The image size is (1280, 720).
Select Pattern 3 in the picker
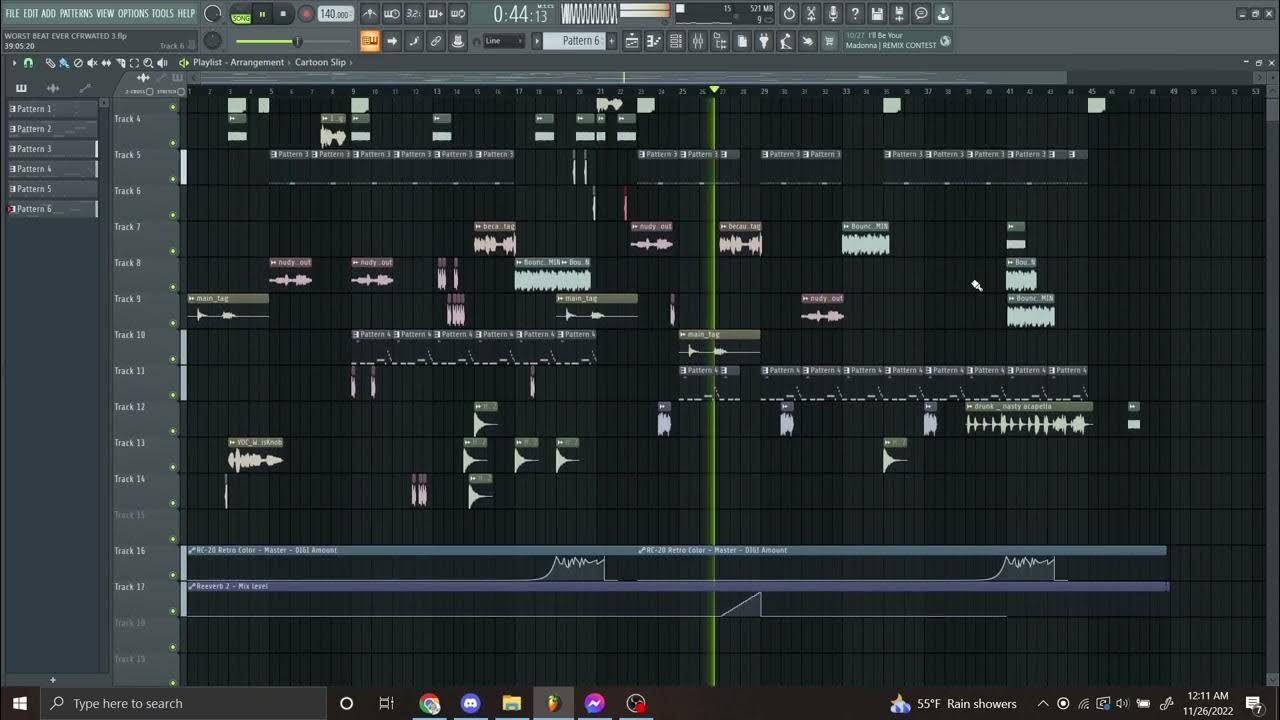tap(53, 148)
